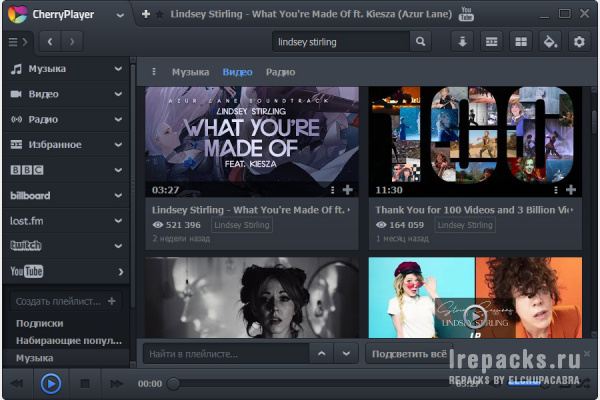Image resolution: width=600 pixels, height=400 pixels.
Task: Click the Подсветить всё button
Action: pos(409,354)
